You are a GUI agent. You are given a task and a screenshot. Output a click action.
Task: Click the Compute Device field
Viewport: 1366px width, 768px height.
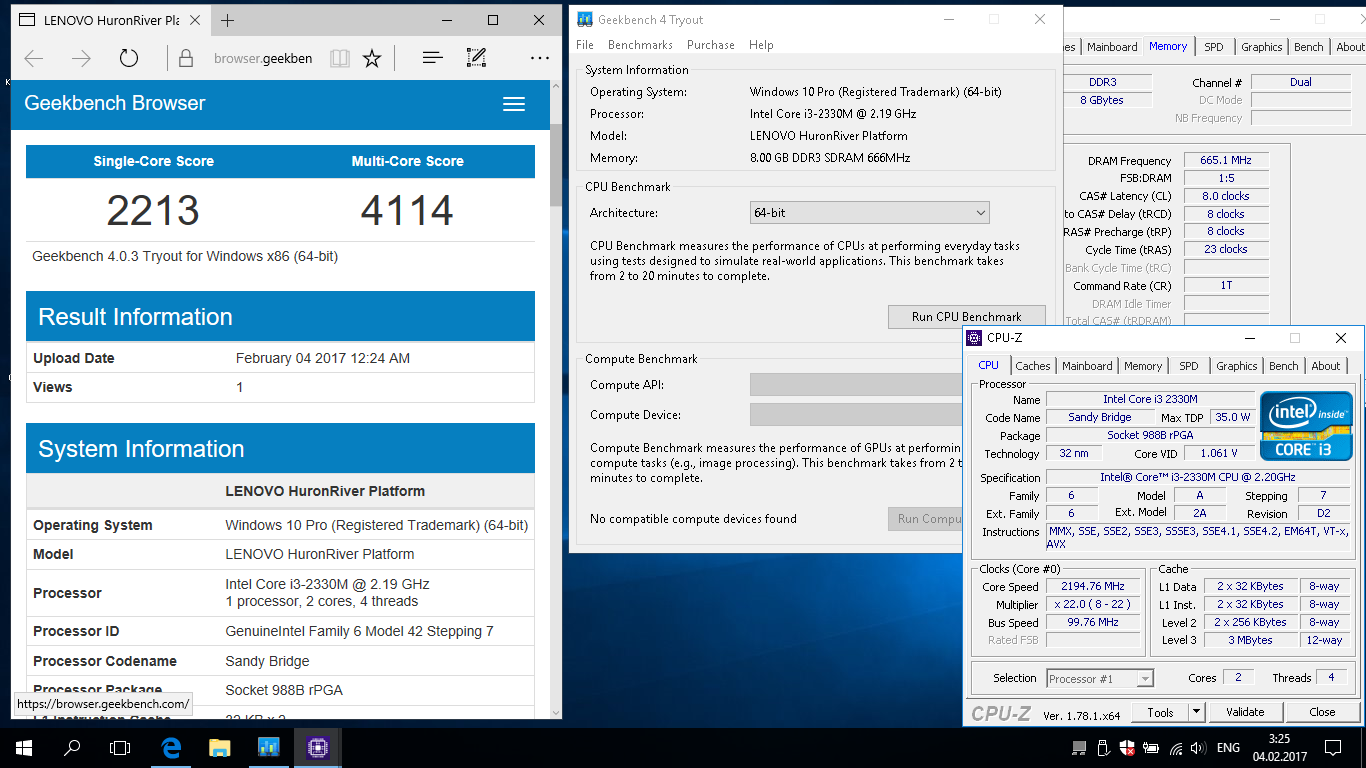(x=856, y=415)
